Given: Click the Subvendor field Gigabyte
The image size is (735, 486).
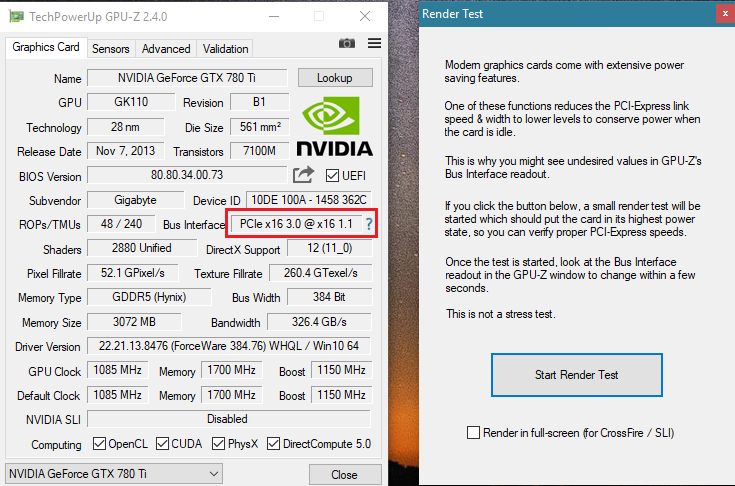Looking at the screenshot, I should 135,200.
